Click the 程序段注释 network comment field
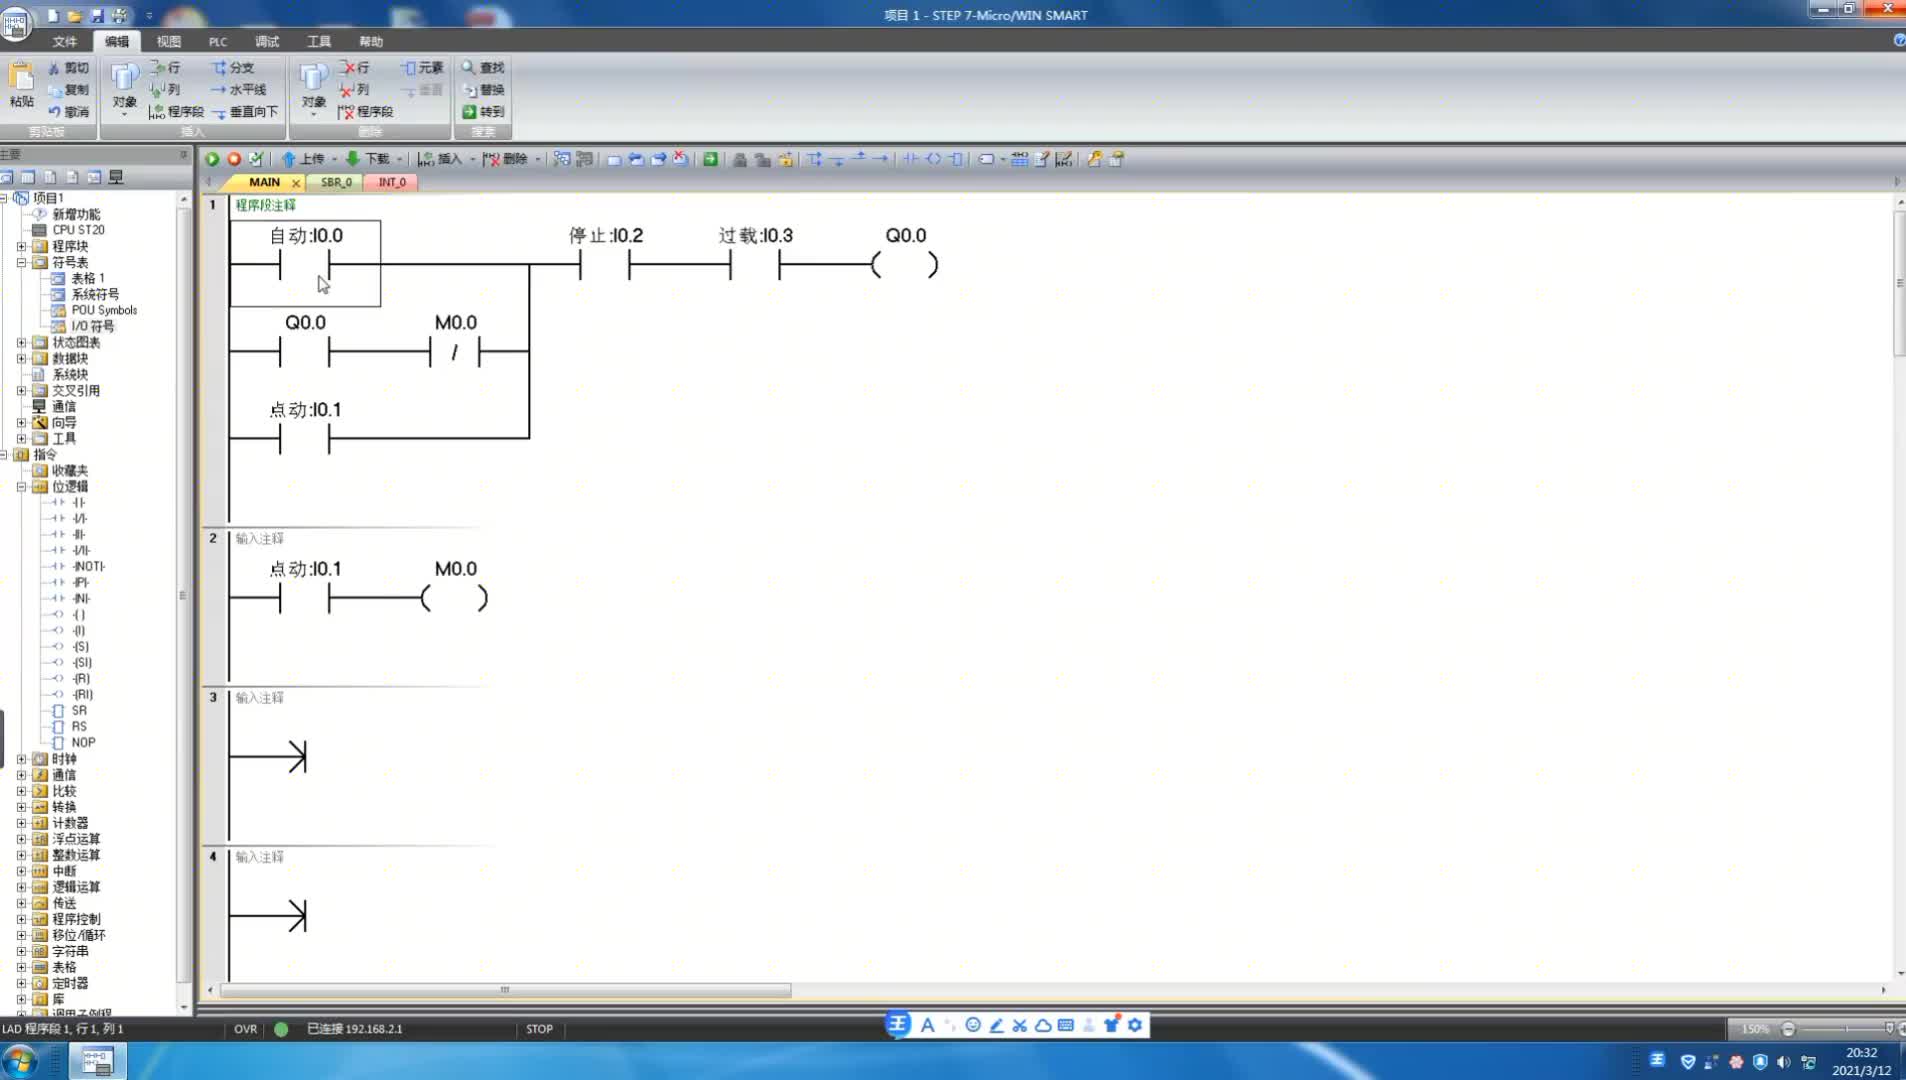Image resolution: width=1906 pixels, height=1080 pixels. click(266, 205)
